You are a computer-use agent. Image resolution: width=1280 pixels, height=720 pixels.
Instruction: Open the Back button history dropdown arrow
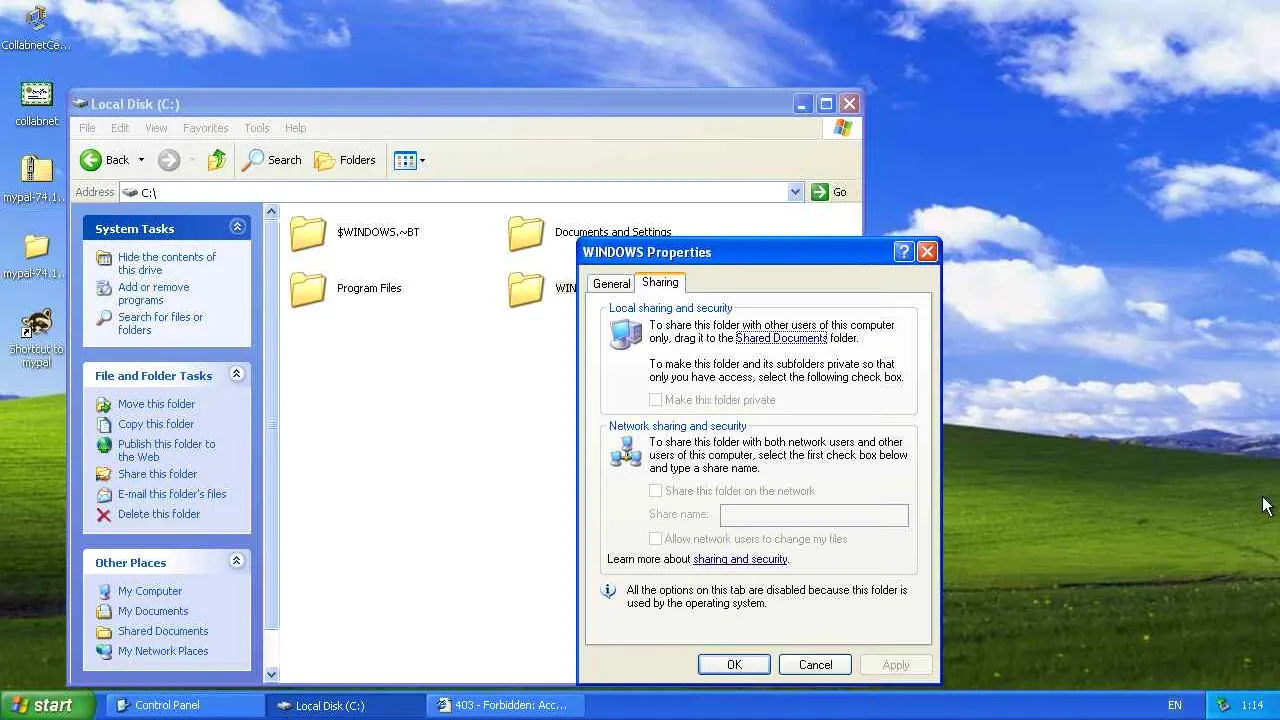[141, 160]
